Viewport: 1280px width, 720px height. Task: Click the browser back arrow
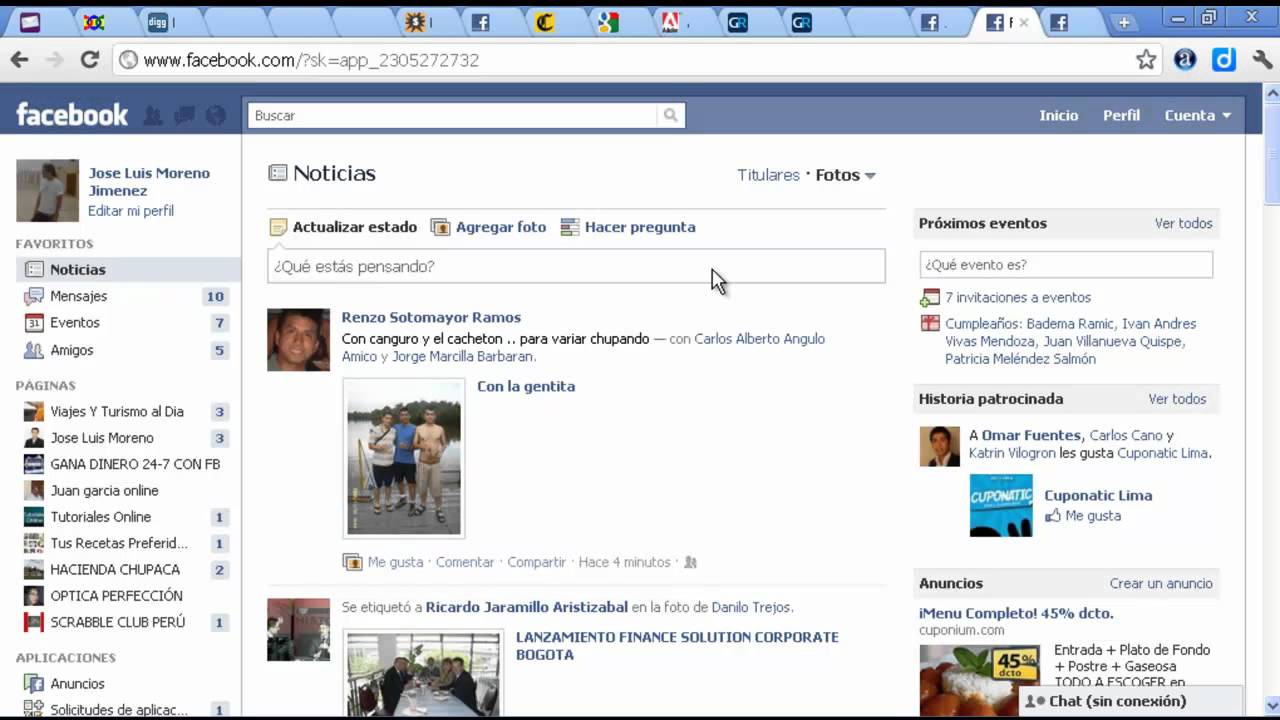click(19, 60)
